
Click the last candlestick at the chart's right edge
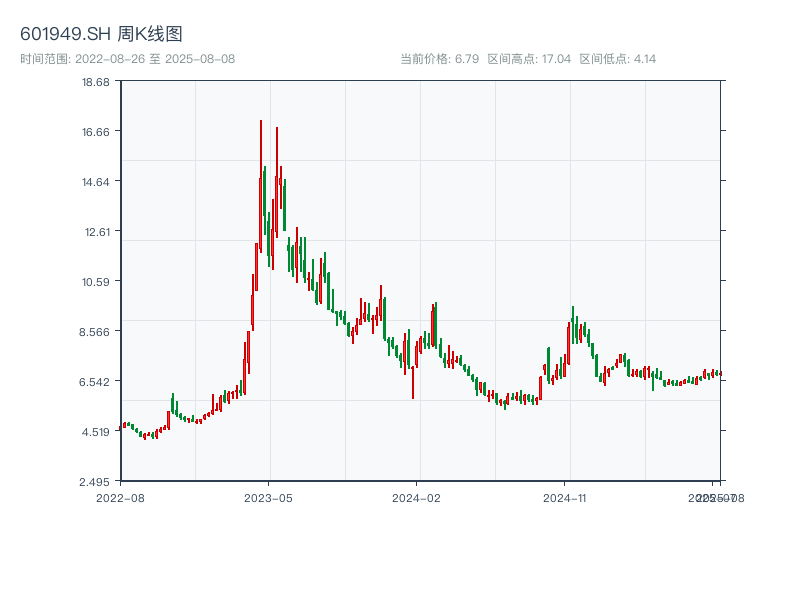tap(722, 373)
